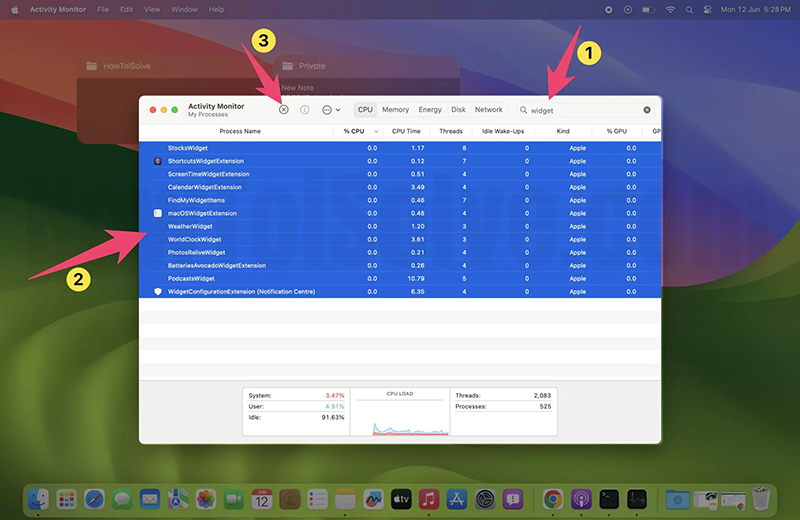Viewport: 800px width, 520px height.
Task: Switch to the Memory tab
Action: [x=395, y=110]
